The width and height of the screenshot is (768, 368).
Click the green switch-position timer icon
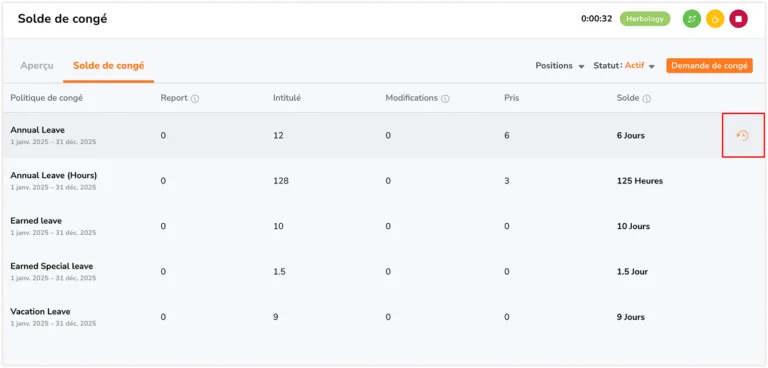pos(692,19)
